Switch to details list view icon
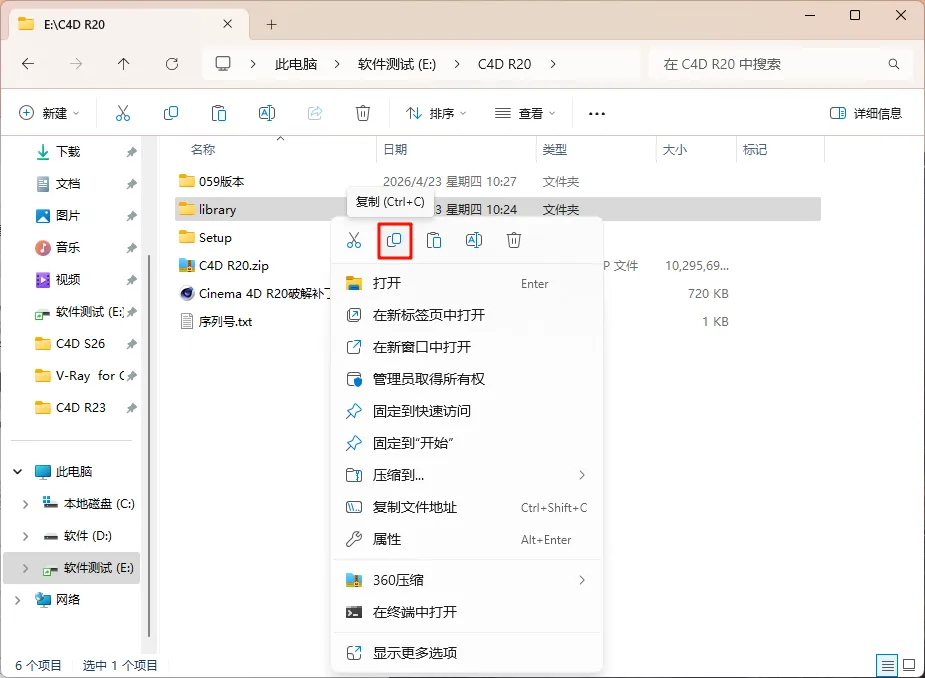The width and height of the screenshot is (925, 678). tap(887, 666)
